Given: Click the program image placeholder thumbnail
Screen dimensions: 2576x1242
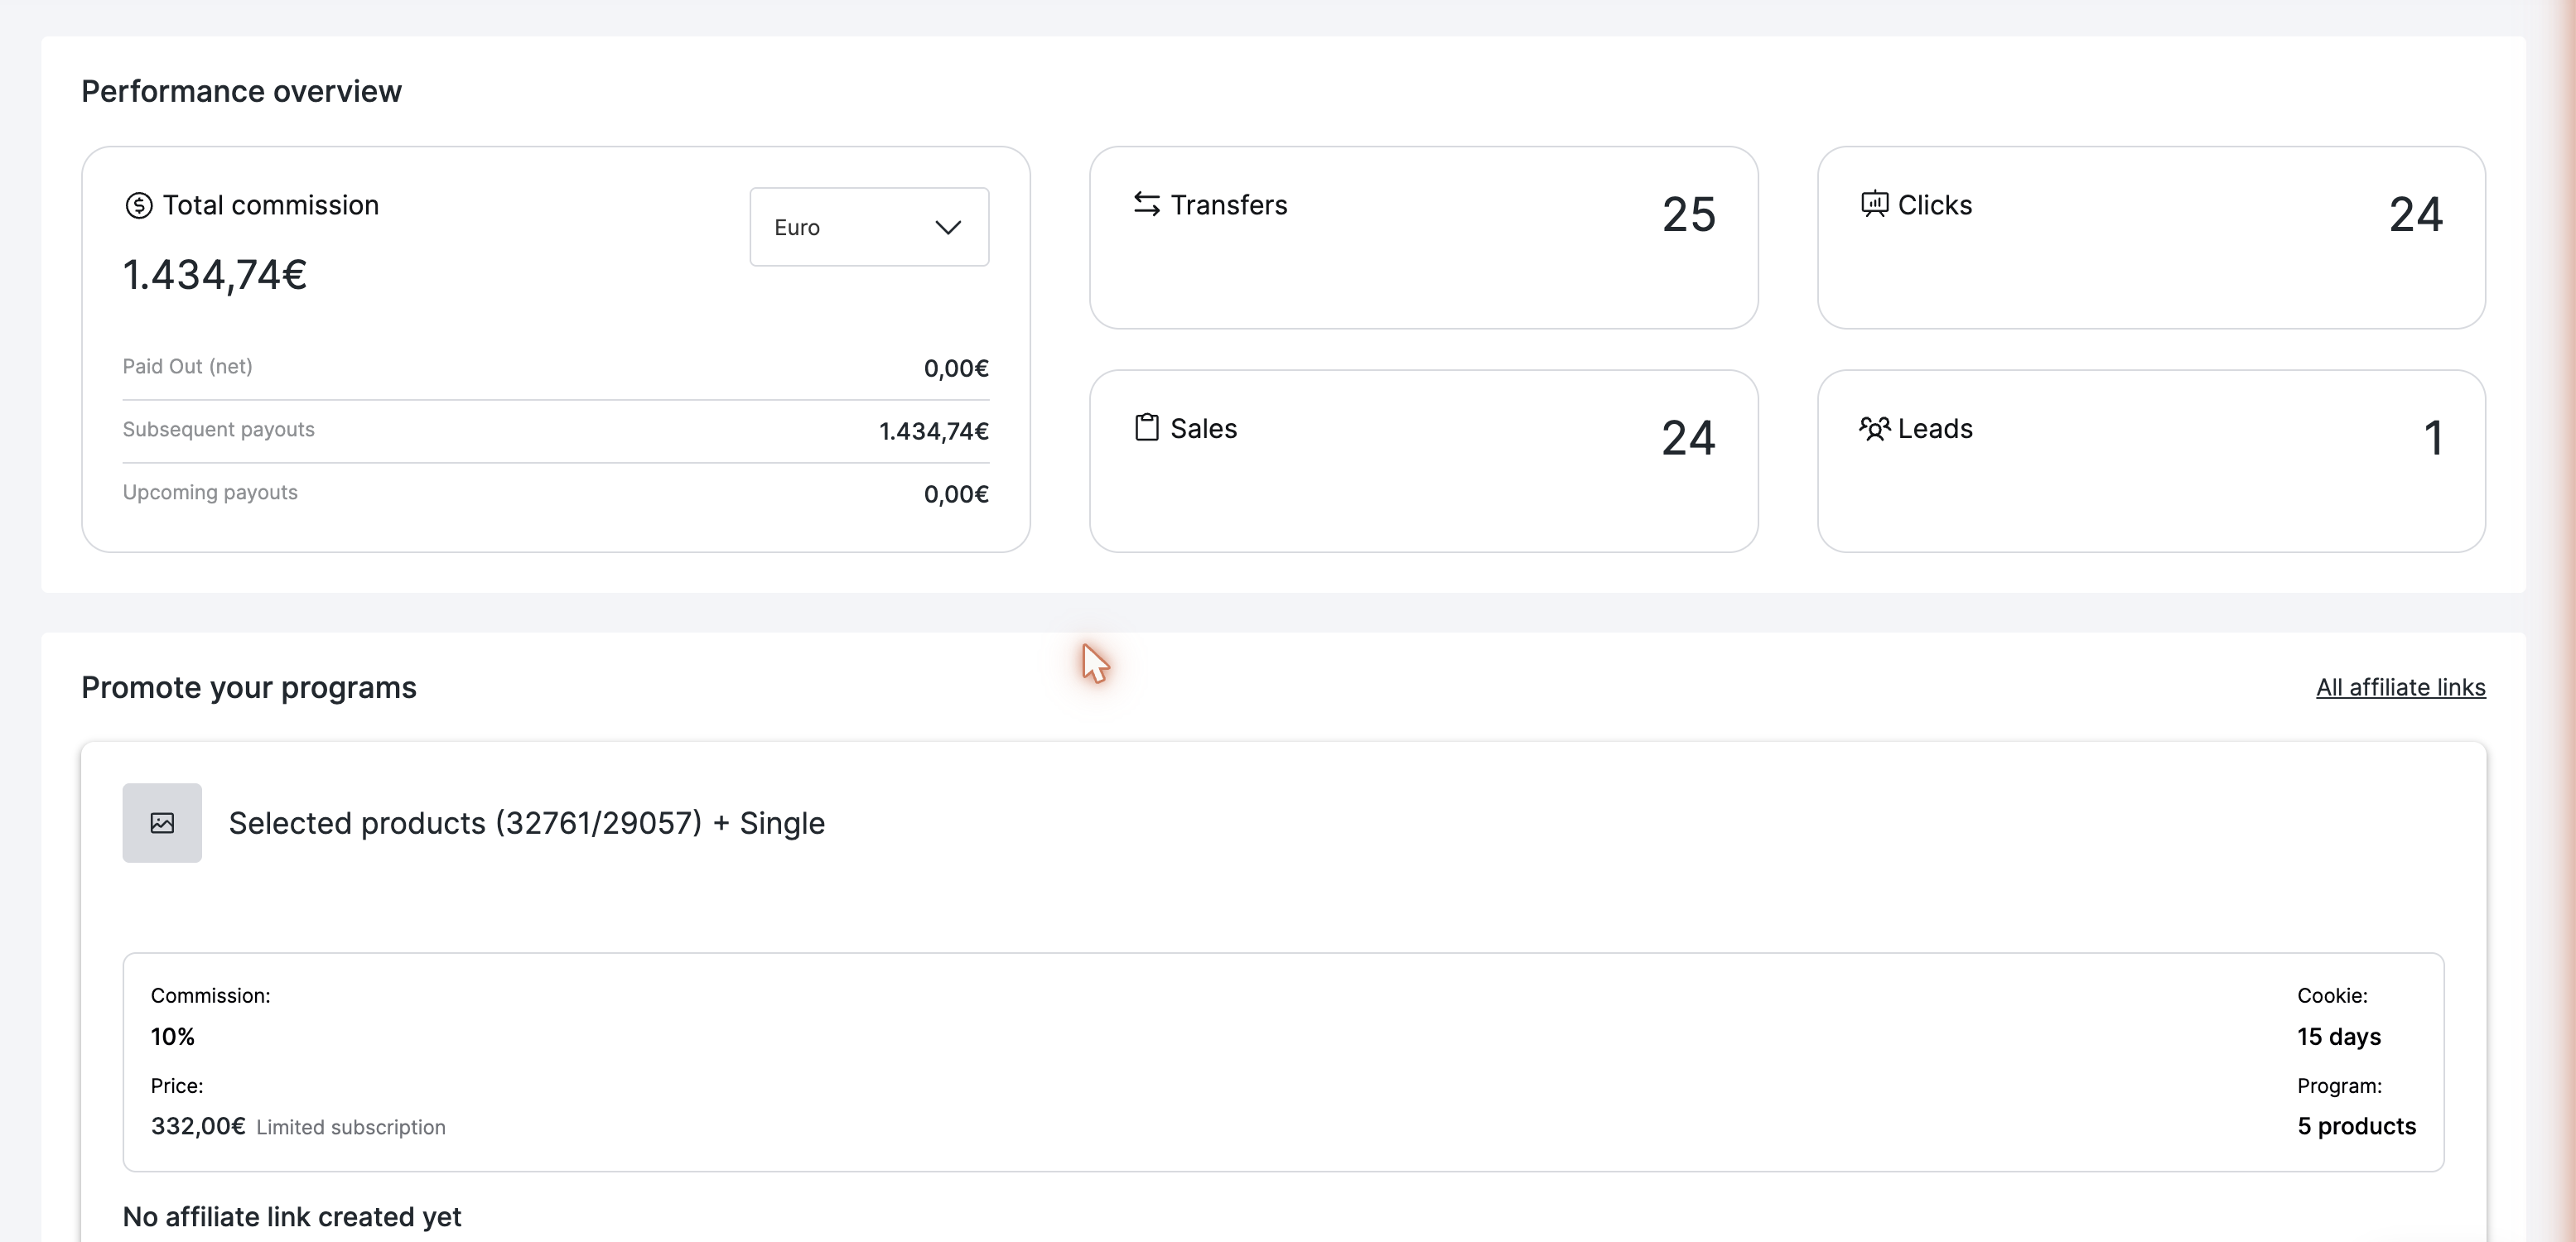Looking at the screenshot, I should point(162,823).
